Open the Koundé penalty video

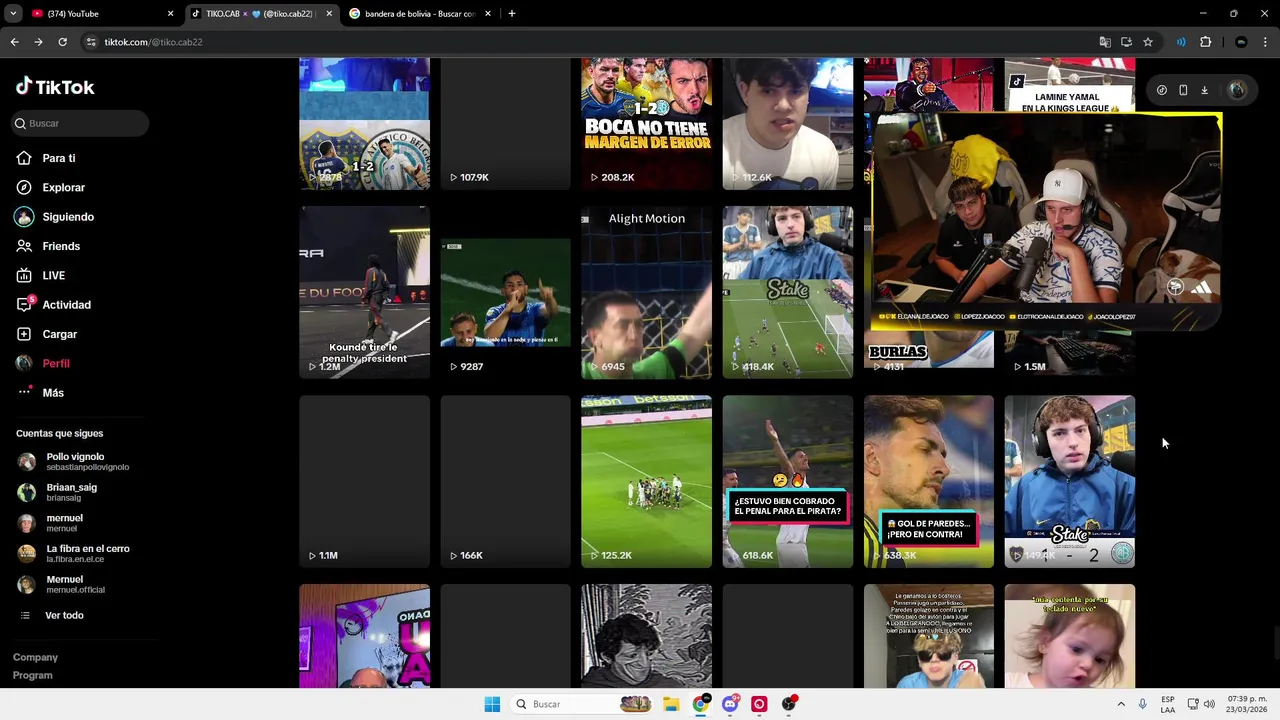pyautogui.click(x=364, y=292)
